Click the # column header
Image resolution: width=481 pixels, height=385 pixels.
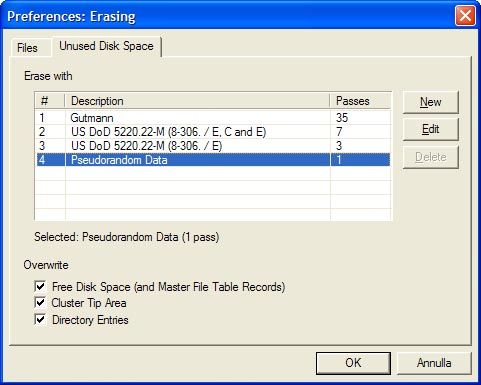(50, 101)
